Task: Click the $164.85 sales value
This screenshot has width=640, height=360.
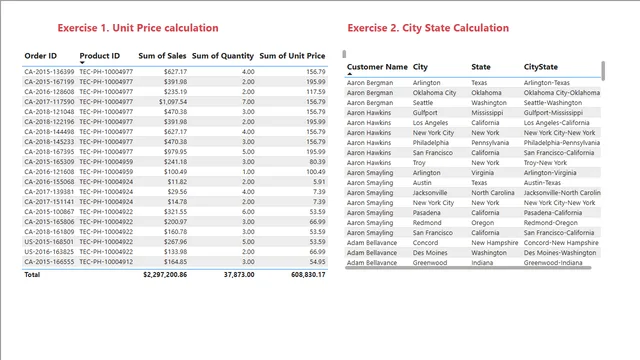Action: click(176, 262)
